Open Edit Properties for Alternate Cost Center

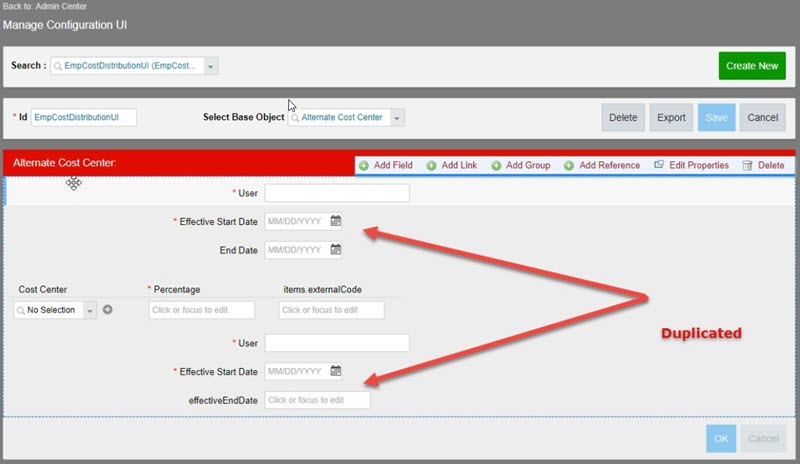tap(691, 165)
